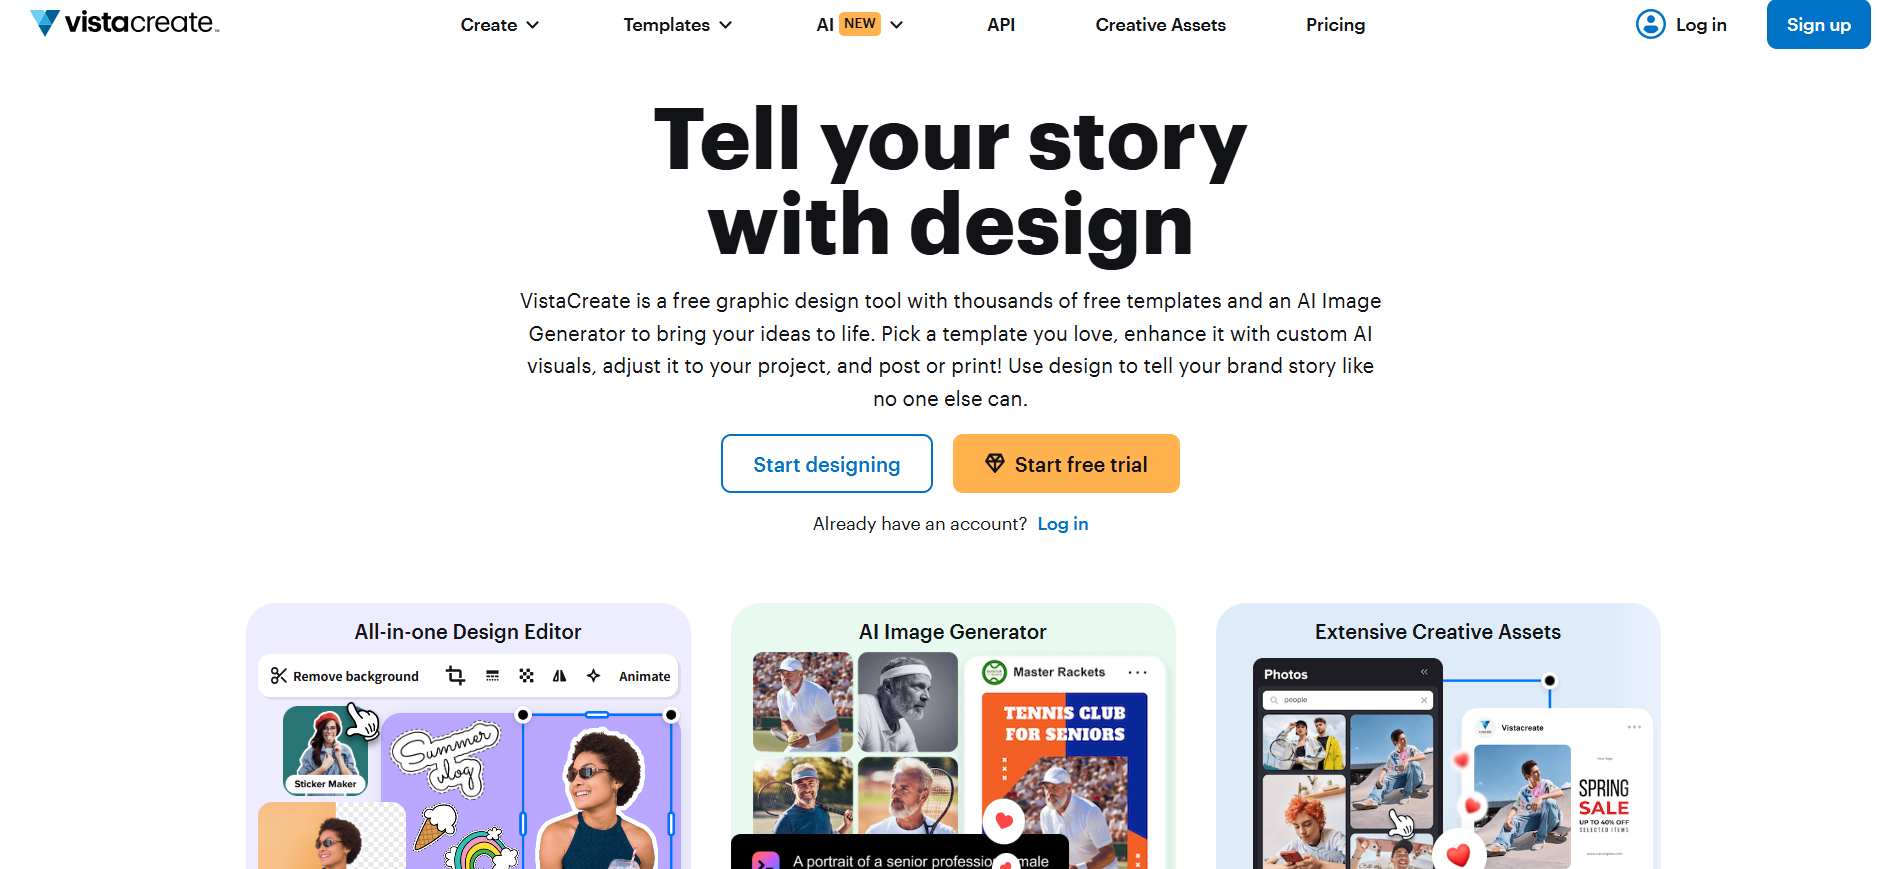Click the transparency lines icon in the toolbar
This screenshot has height=869, width=1878.
(492, 676)
